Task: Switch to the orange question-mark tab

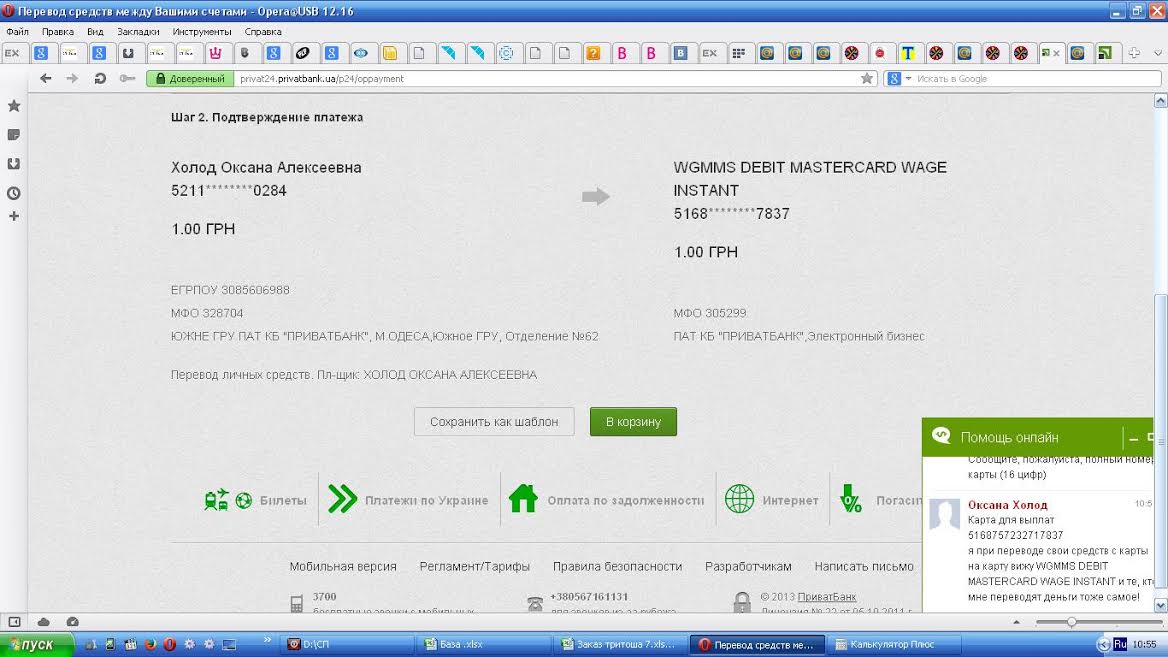Action: pyautogui.click(x=593, y=53)
